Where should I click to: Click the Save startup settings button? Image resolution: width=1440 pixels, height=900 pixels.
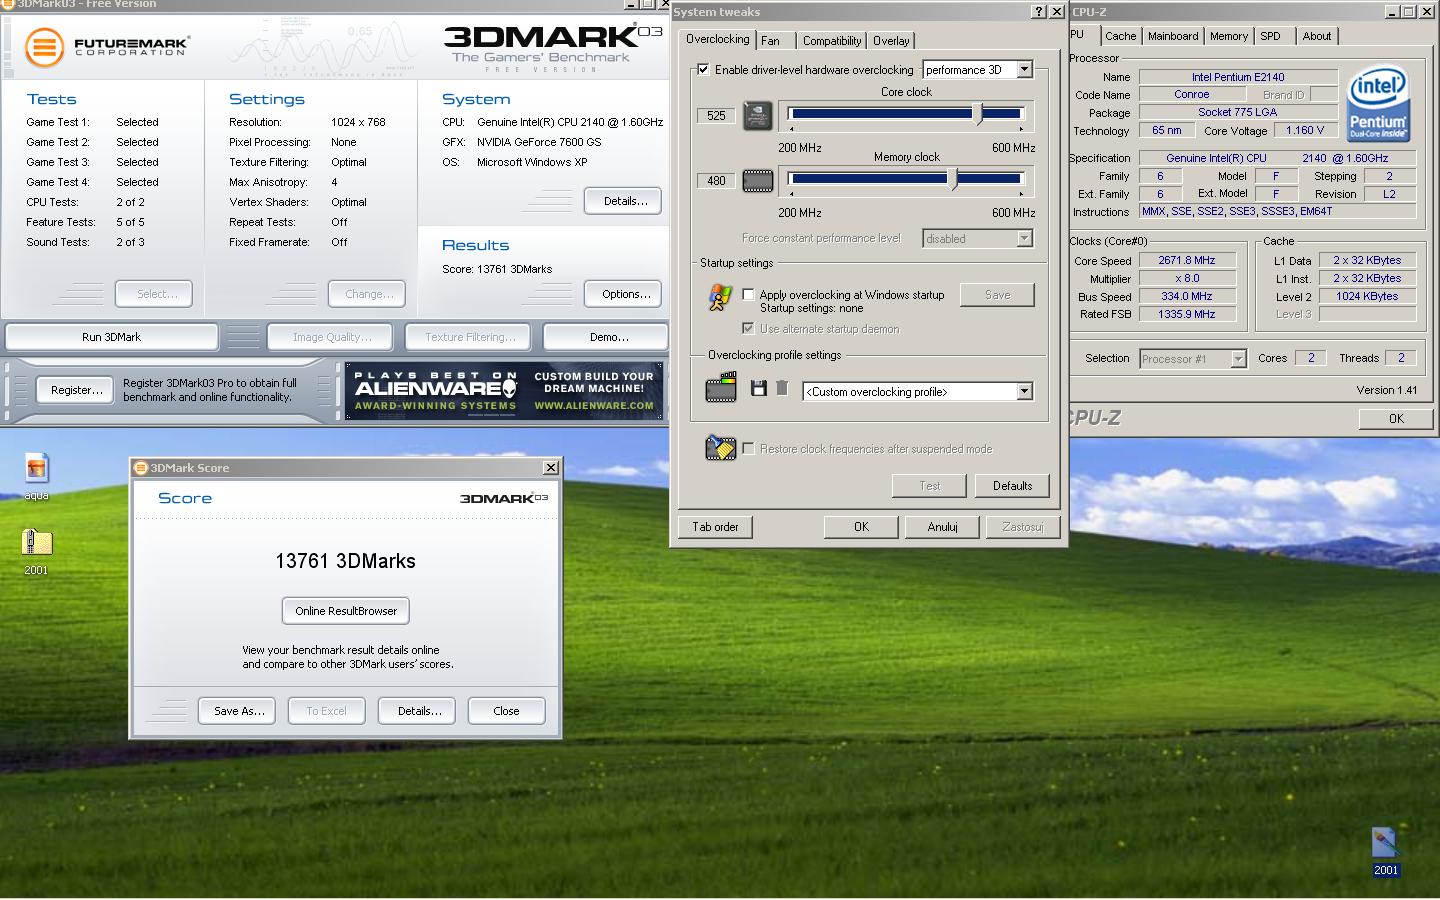[997, 295]
